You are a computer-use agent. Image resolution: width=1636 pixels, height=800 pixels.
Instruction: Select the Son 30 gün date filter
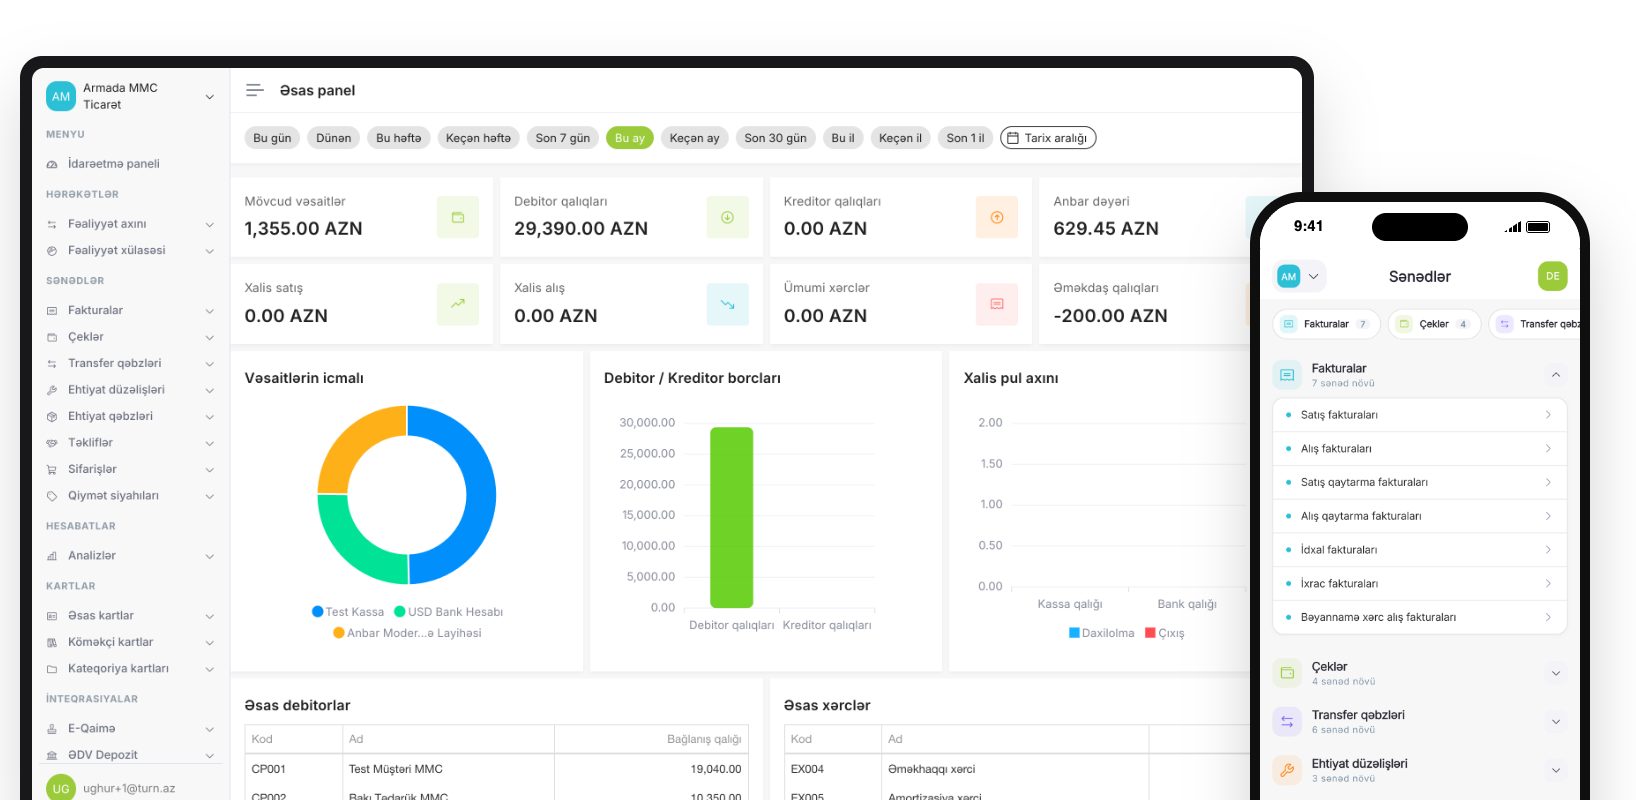tap(775, 138)
